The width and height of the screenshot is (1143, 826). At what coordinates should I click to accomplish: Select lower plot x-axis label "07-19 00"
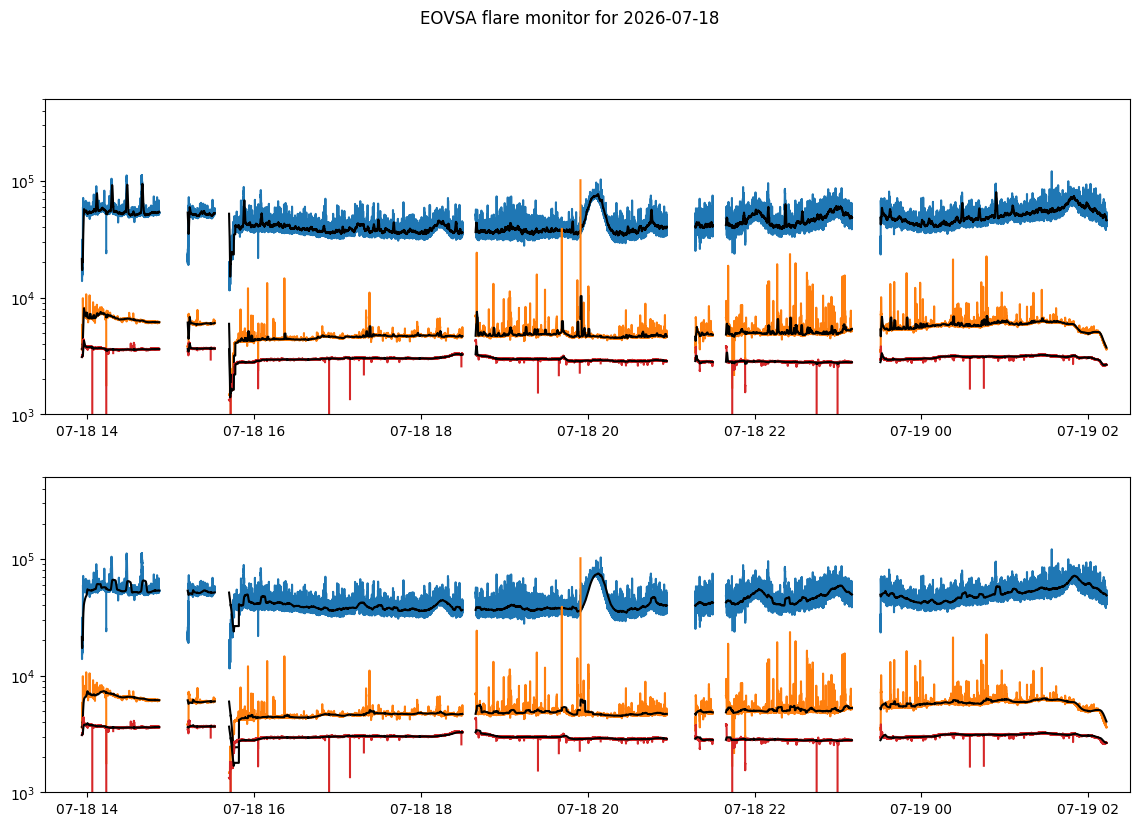(x=921, y=809)
